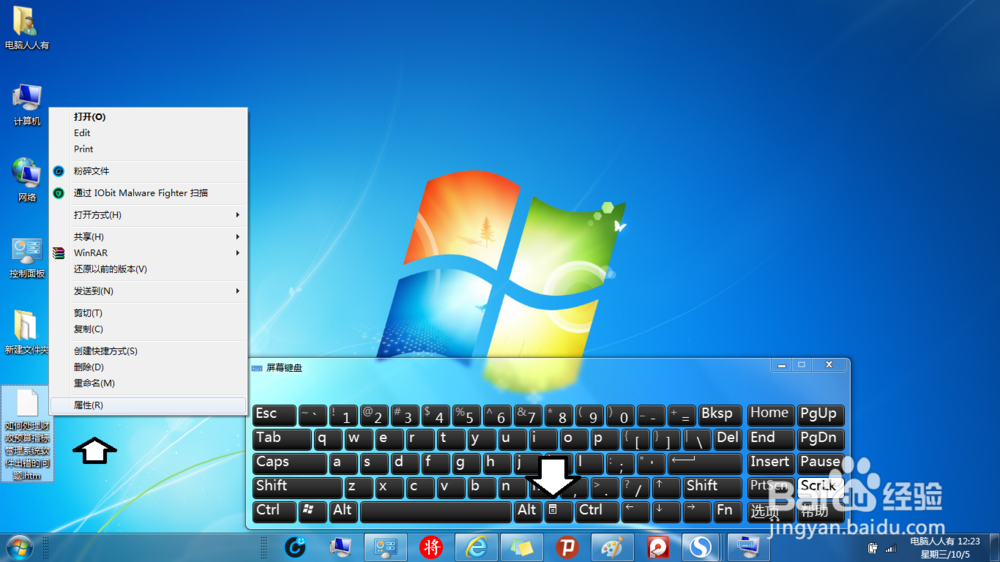The image size is (1000, 562).
Task: Click the up arrow key on keyboard
Action: click(666, 486)
